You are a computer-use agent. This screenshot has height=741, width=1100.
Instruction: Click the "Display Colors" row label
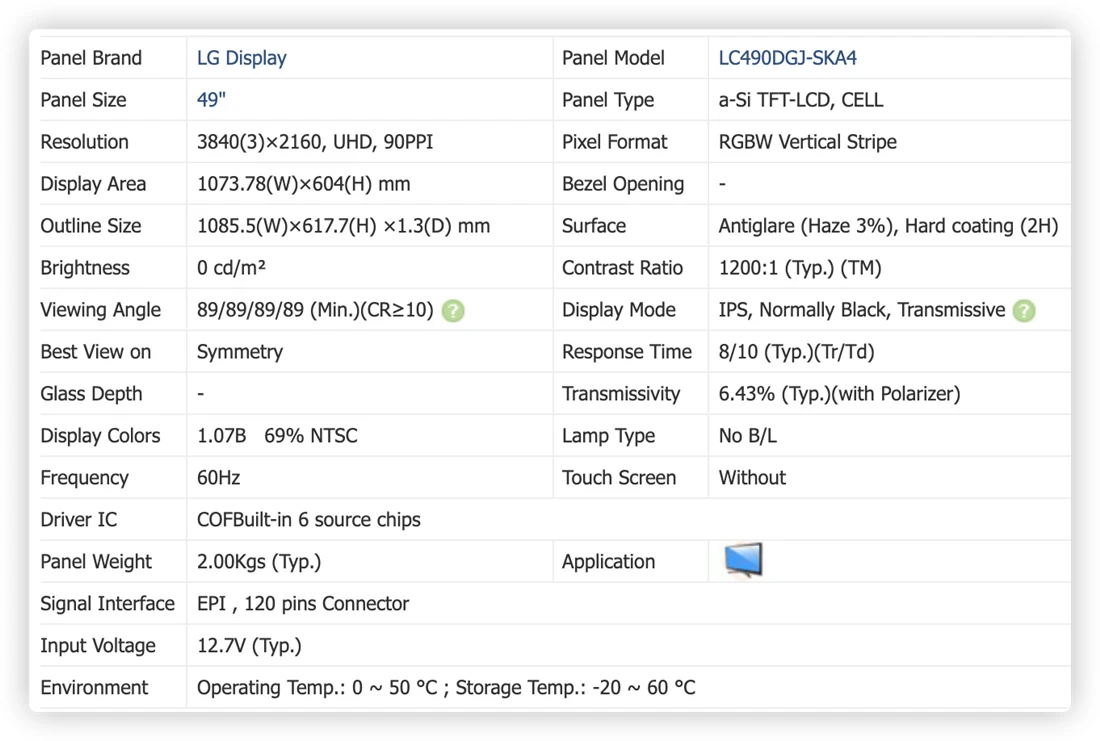pyautogui.click(x=100, y=436)
